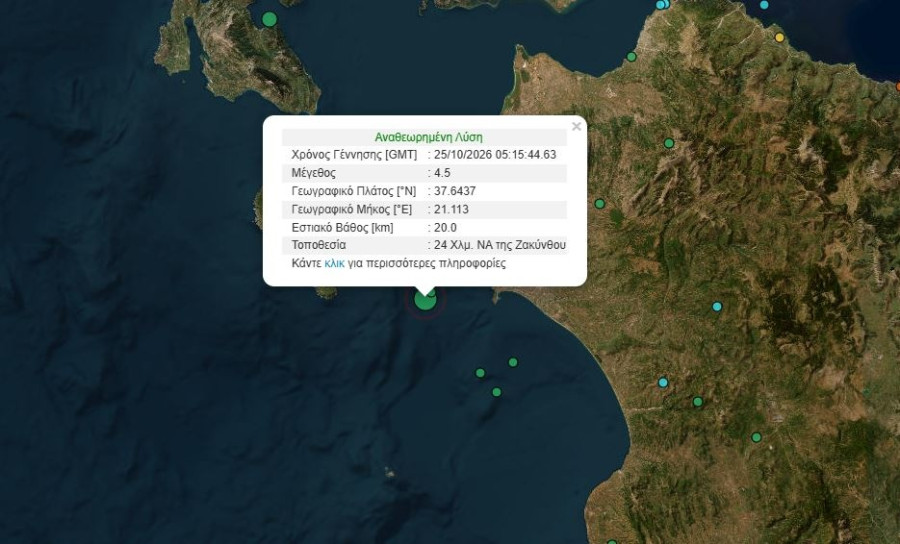Open the 'κλικ' link for more information
This screenshot has width=900, height=544.
tap(334, 263)
